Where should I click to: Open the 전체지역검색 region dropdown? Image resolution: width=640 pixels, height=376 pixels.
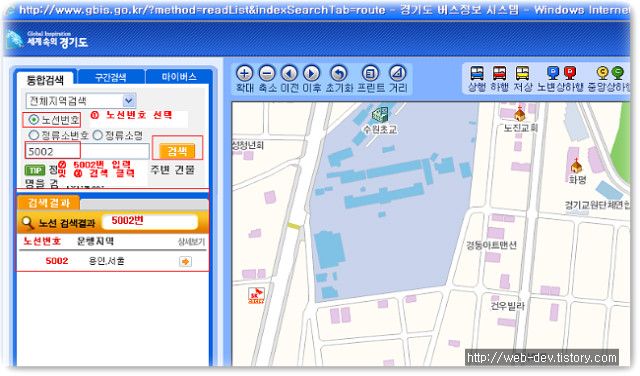tap(81, 100)
